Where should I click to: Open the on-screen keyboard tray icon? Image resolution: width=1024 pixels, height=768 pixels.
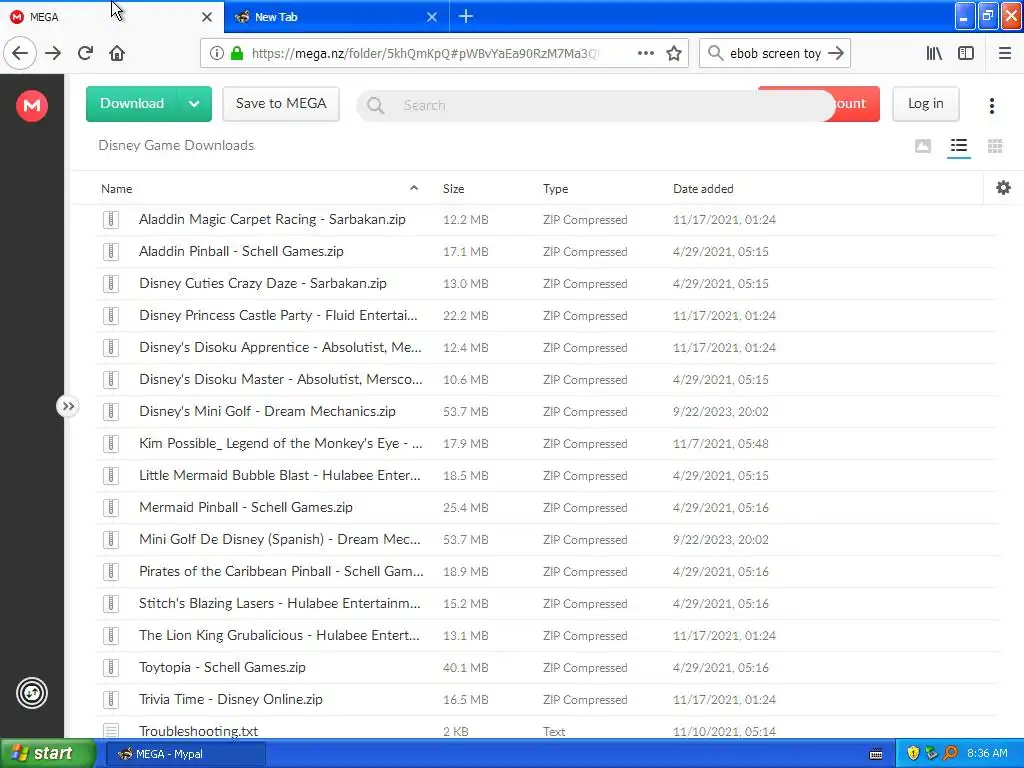[x=876, y=754]
